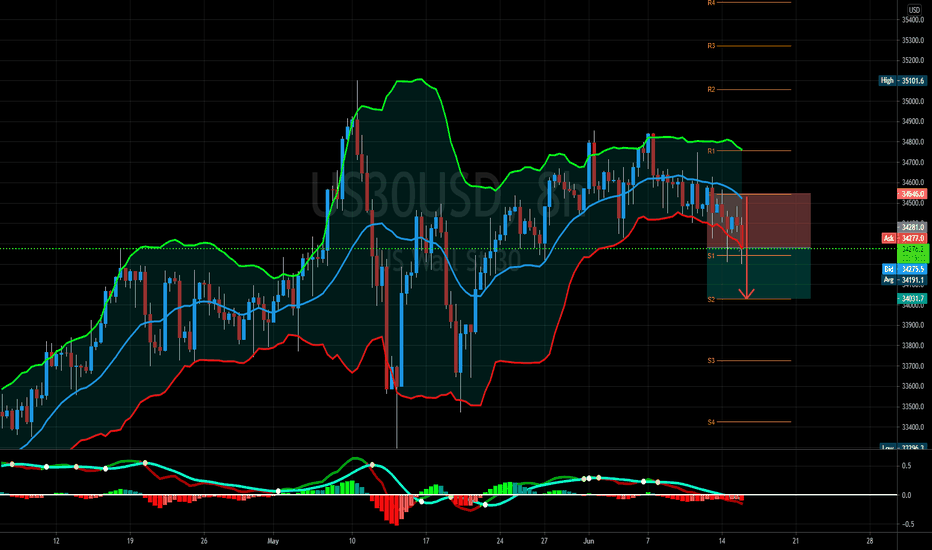This screenshot has width=932, height=550.
Task: Click the 35300.0 price axis tick
Action: click(913, 40)
